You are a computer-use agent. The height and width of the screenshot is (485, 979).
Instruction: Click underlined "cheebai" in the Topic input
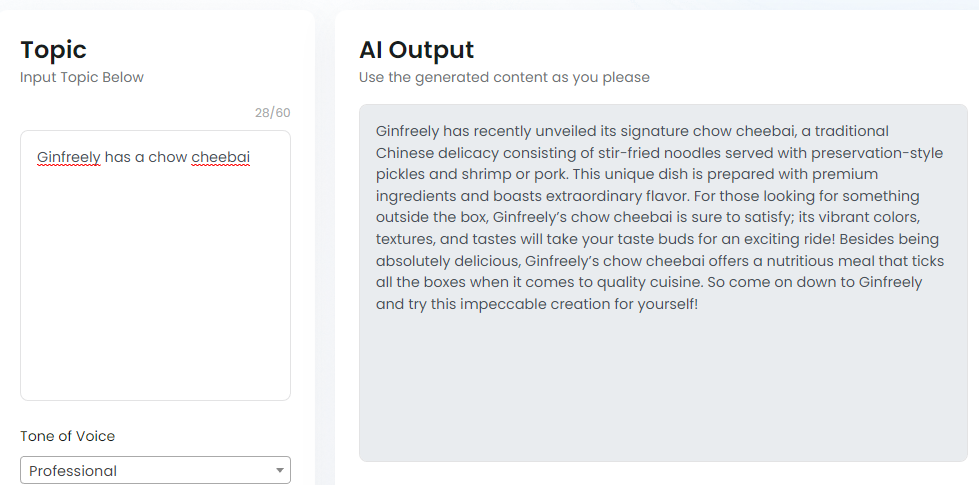coord(220,157)
